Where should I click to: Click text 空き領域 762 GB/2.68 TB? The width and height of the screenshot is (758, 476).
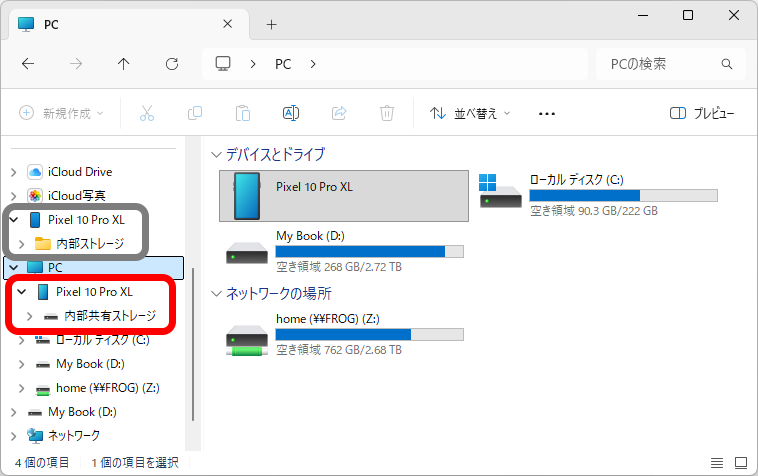point(339,350)
